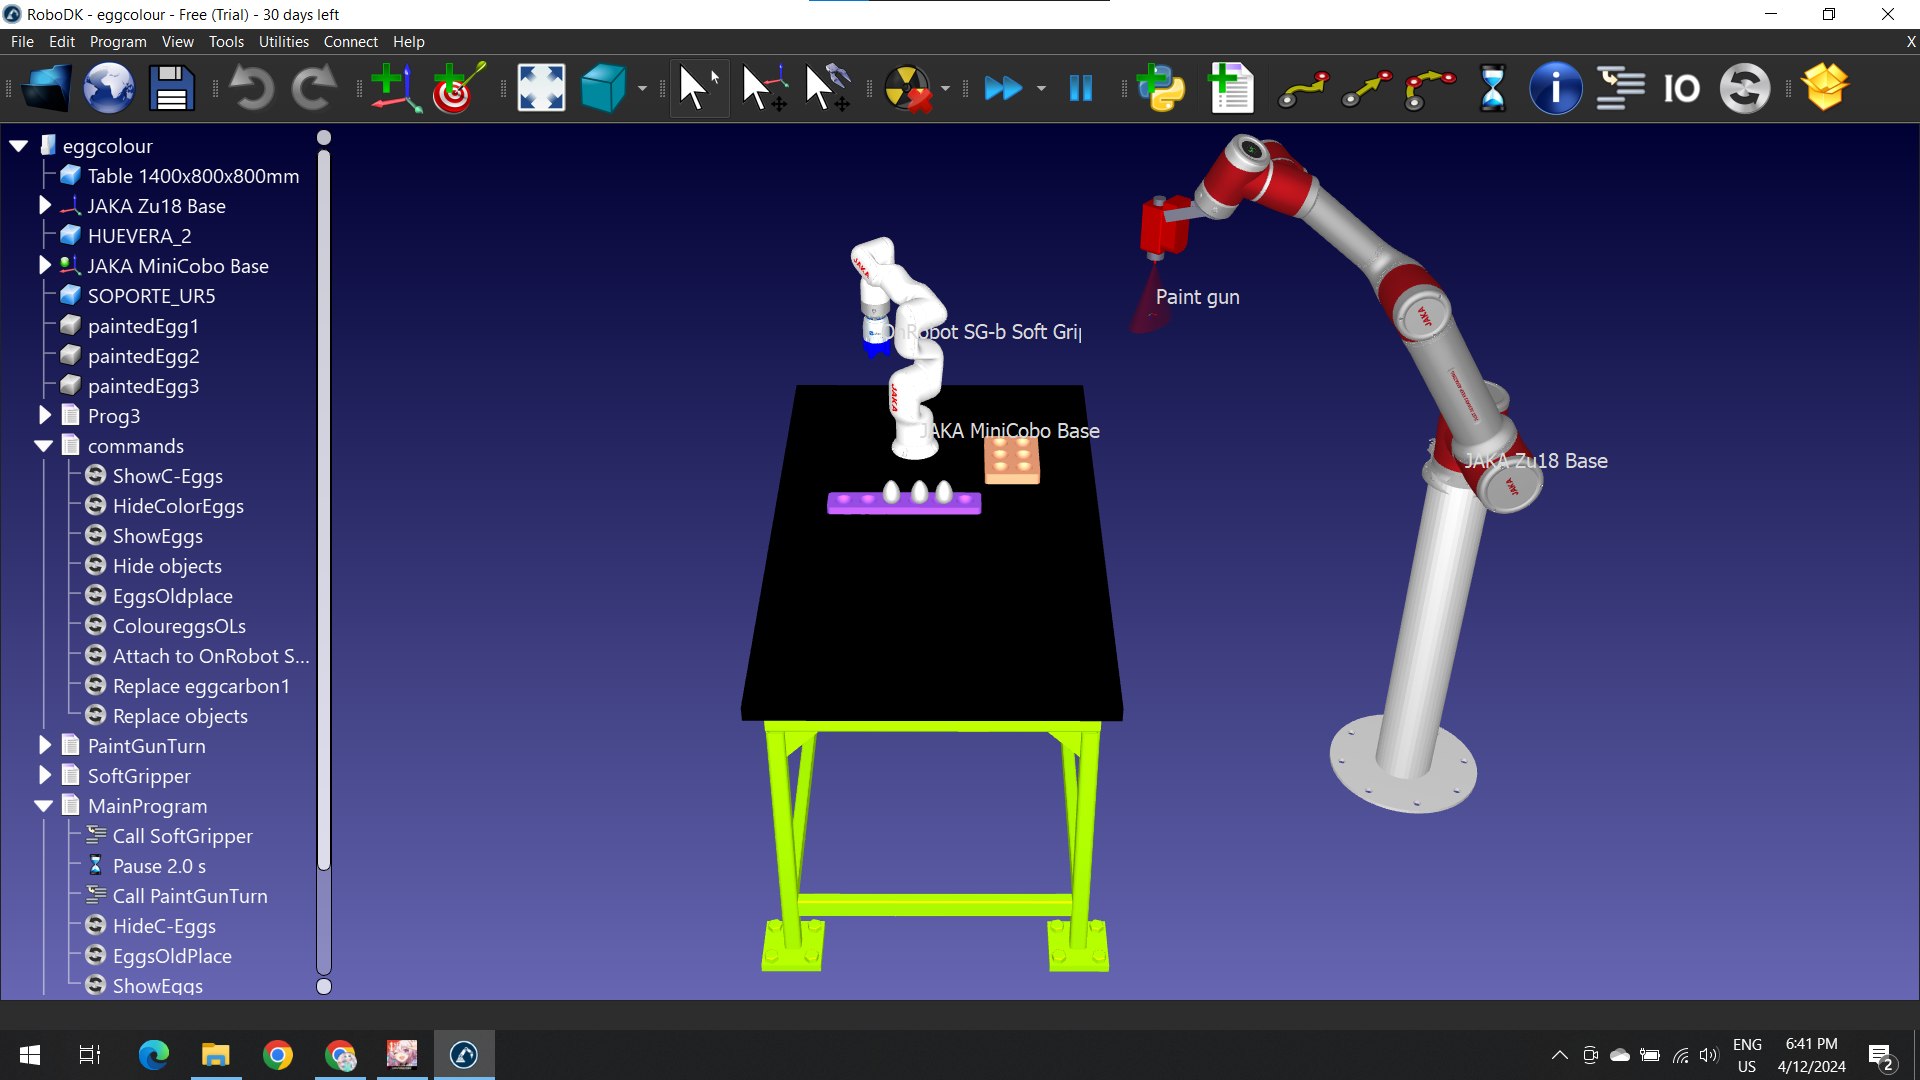The image size is (1920, 1080).
Task: Add a program call instruction
Action: pyautogui.click(x=1620, y=88)
